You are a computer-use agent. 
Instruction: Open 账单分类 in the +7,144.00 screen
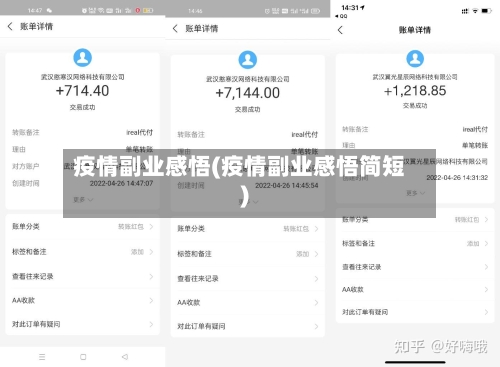(248, 229)
